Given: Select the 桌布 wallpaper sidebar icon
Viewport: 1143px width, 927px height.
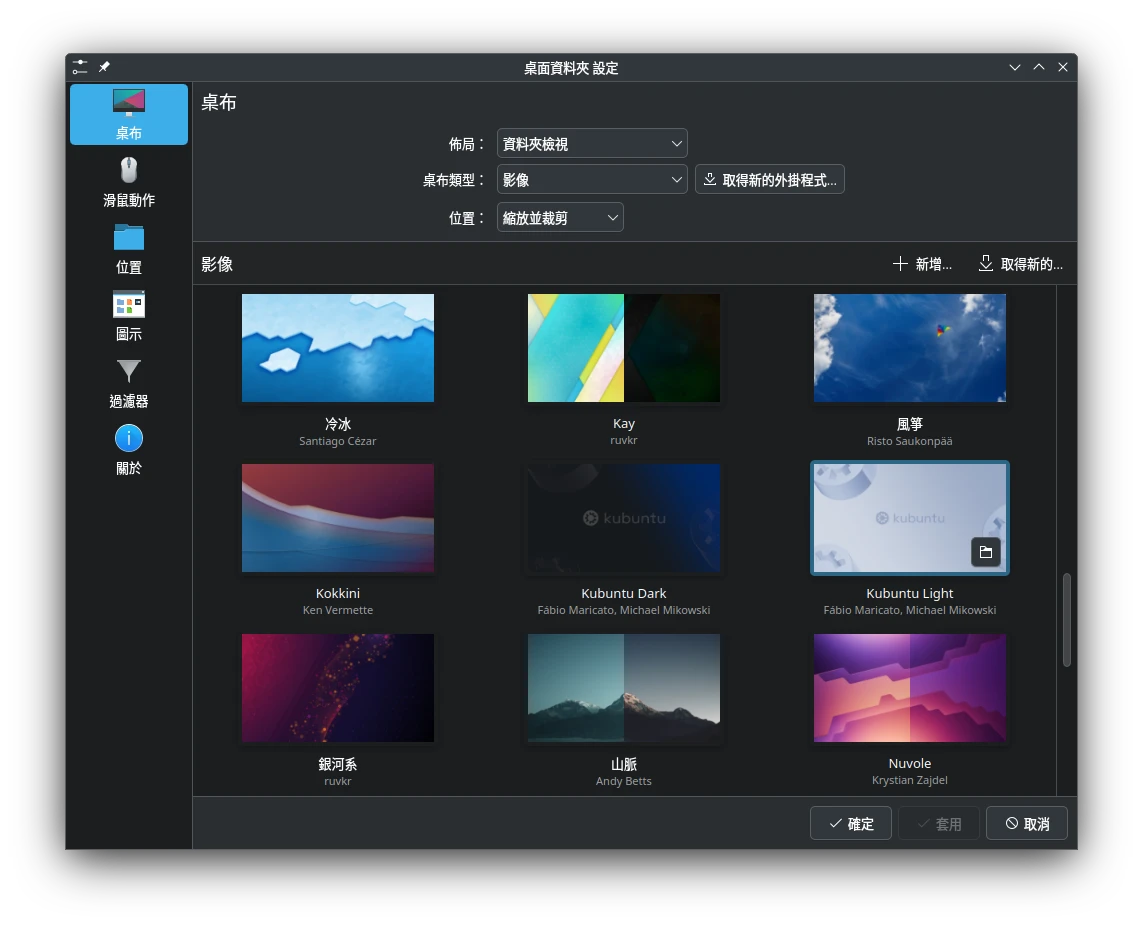Looking at the screenshot, I should tap(129, 114).
